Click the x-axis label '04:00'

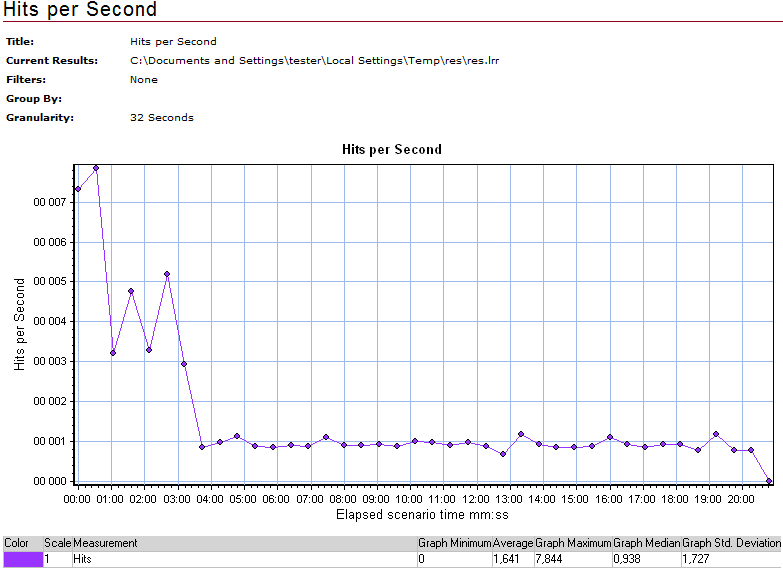(x=210, y=499)
